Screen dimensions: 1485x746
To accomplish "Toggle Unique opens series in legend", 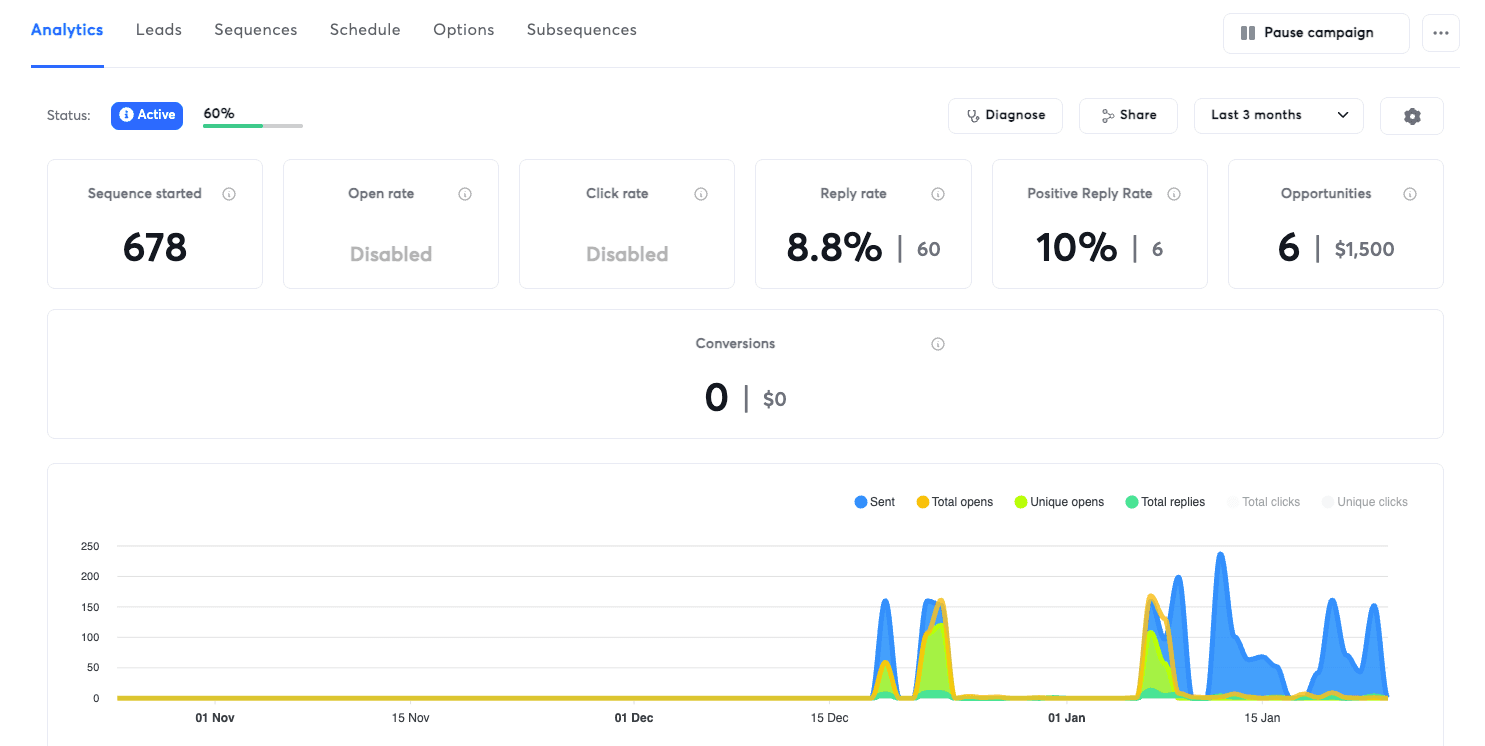I will [x=1059, y=502].
